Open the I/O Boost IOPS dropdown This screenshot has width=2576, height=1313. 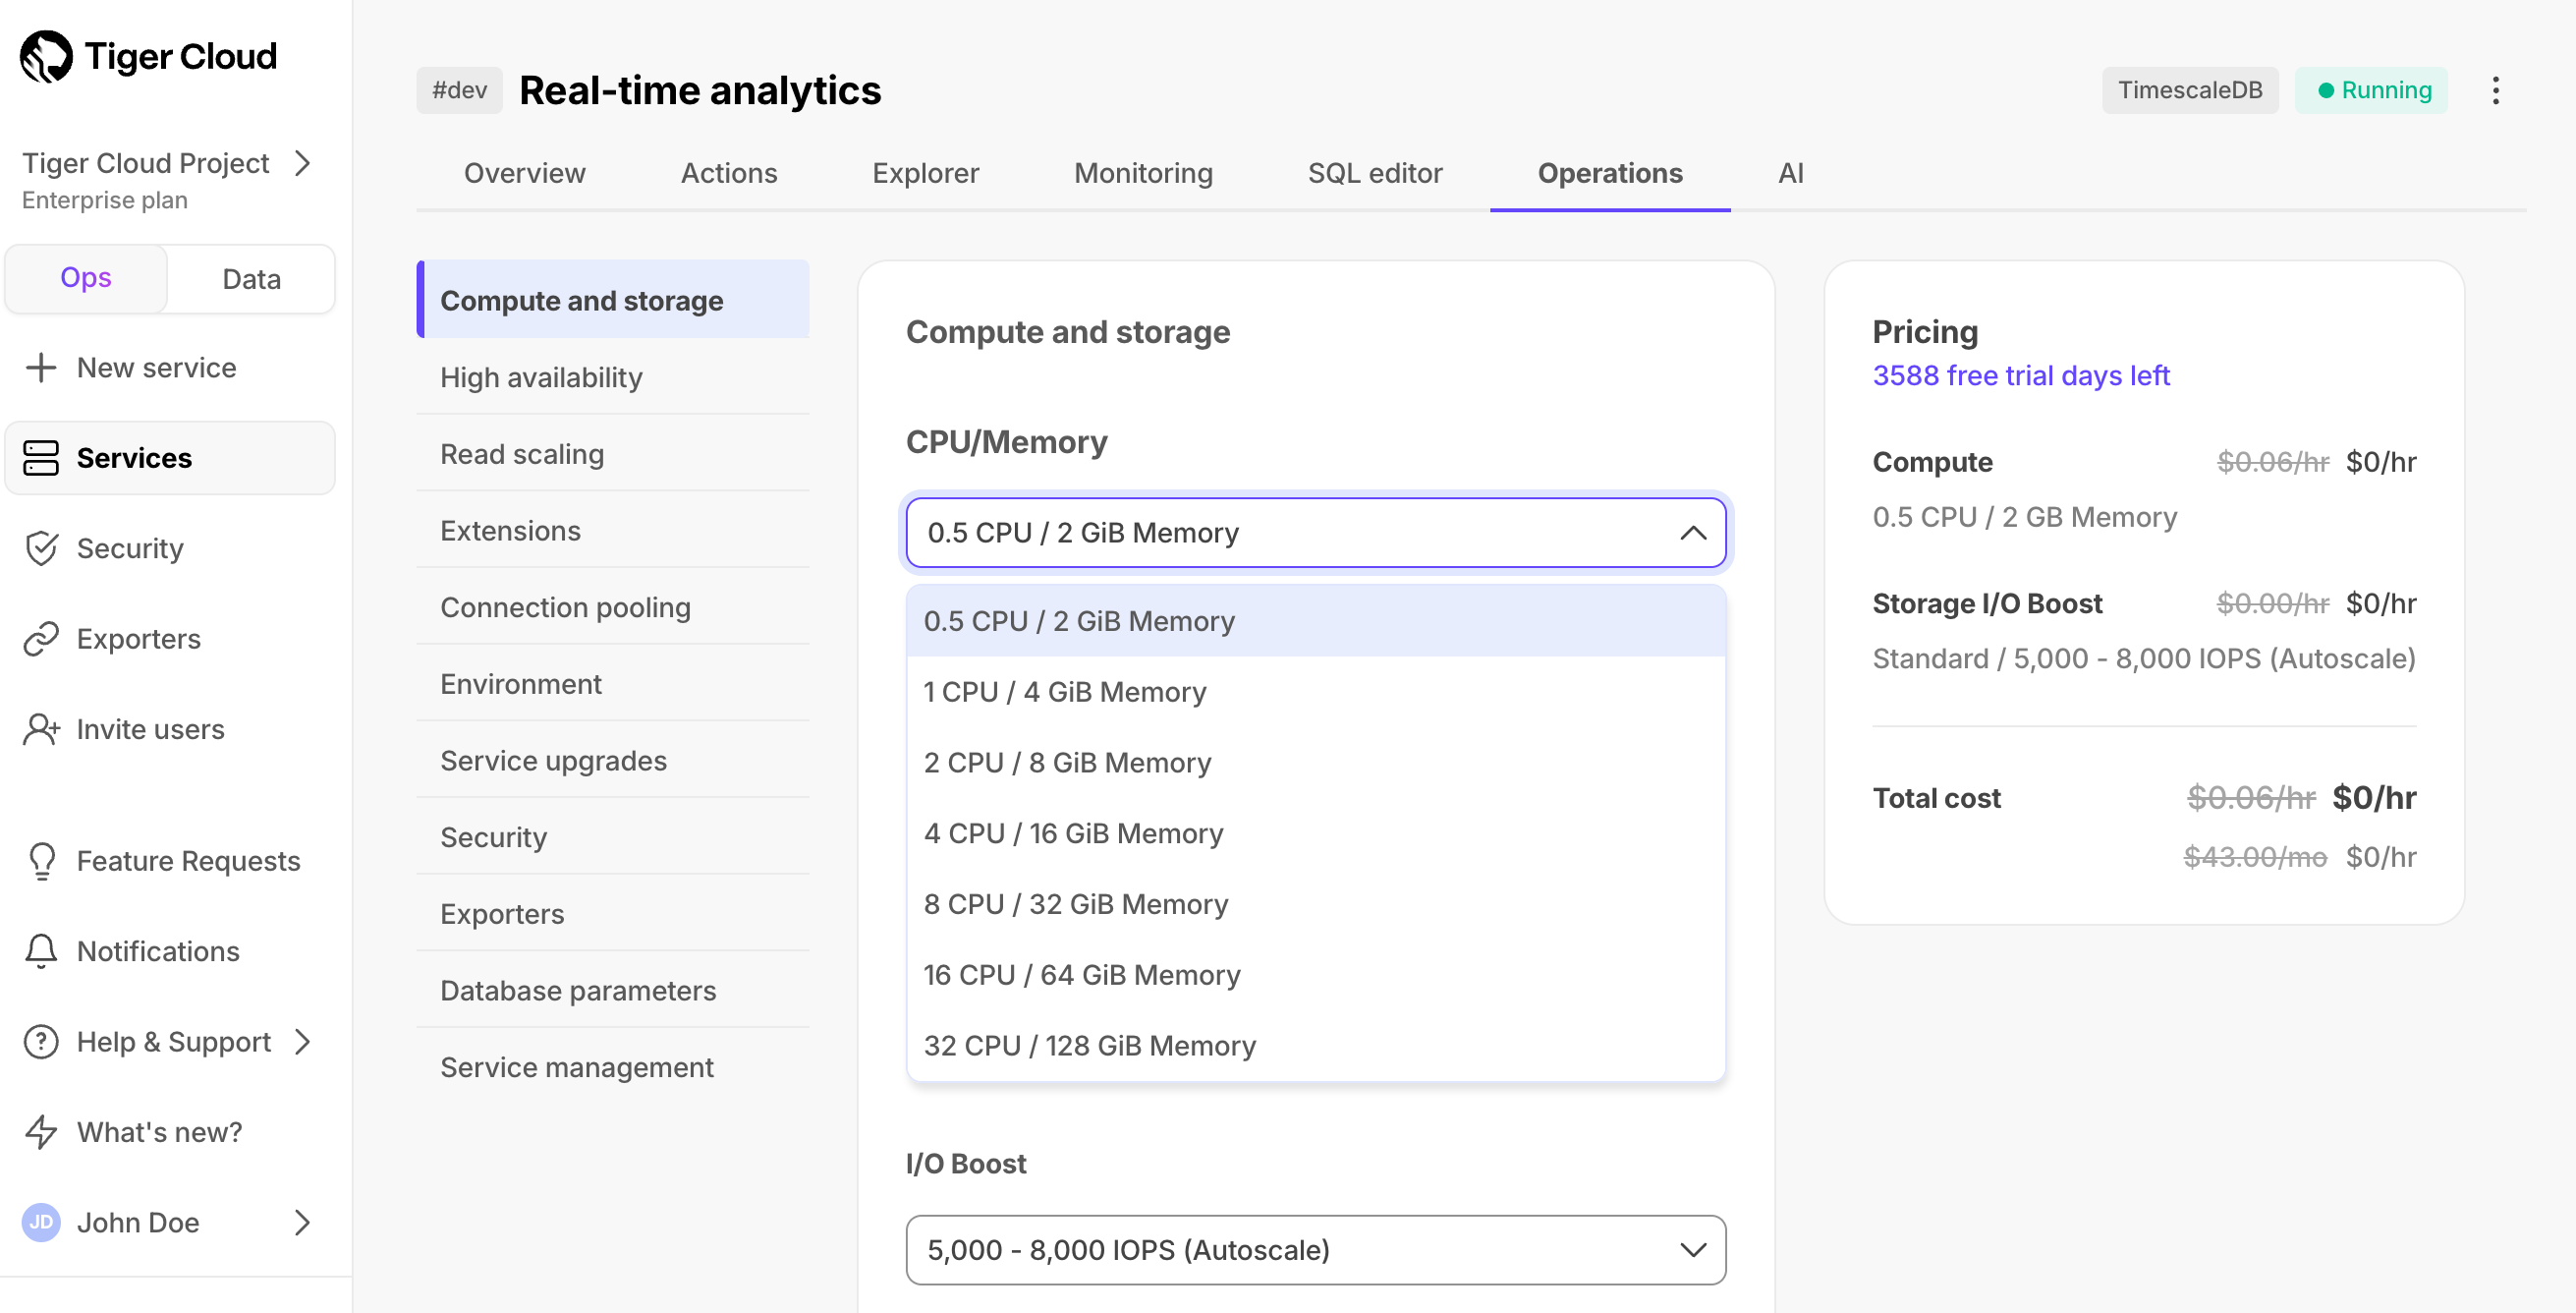point(1316,1250)
